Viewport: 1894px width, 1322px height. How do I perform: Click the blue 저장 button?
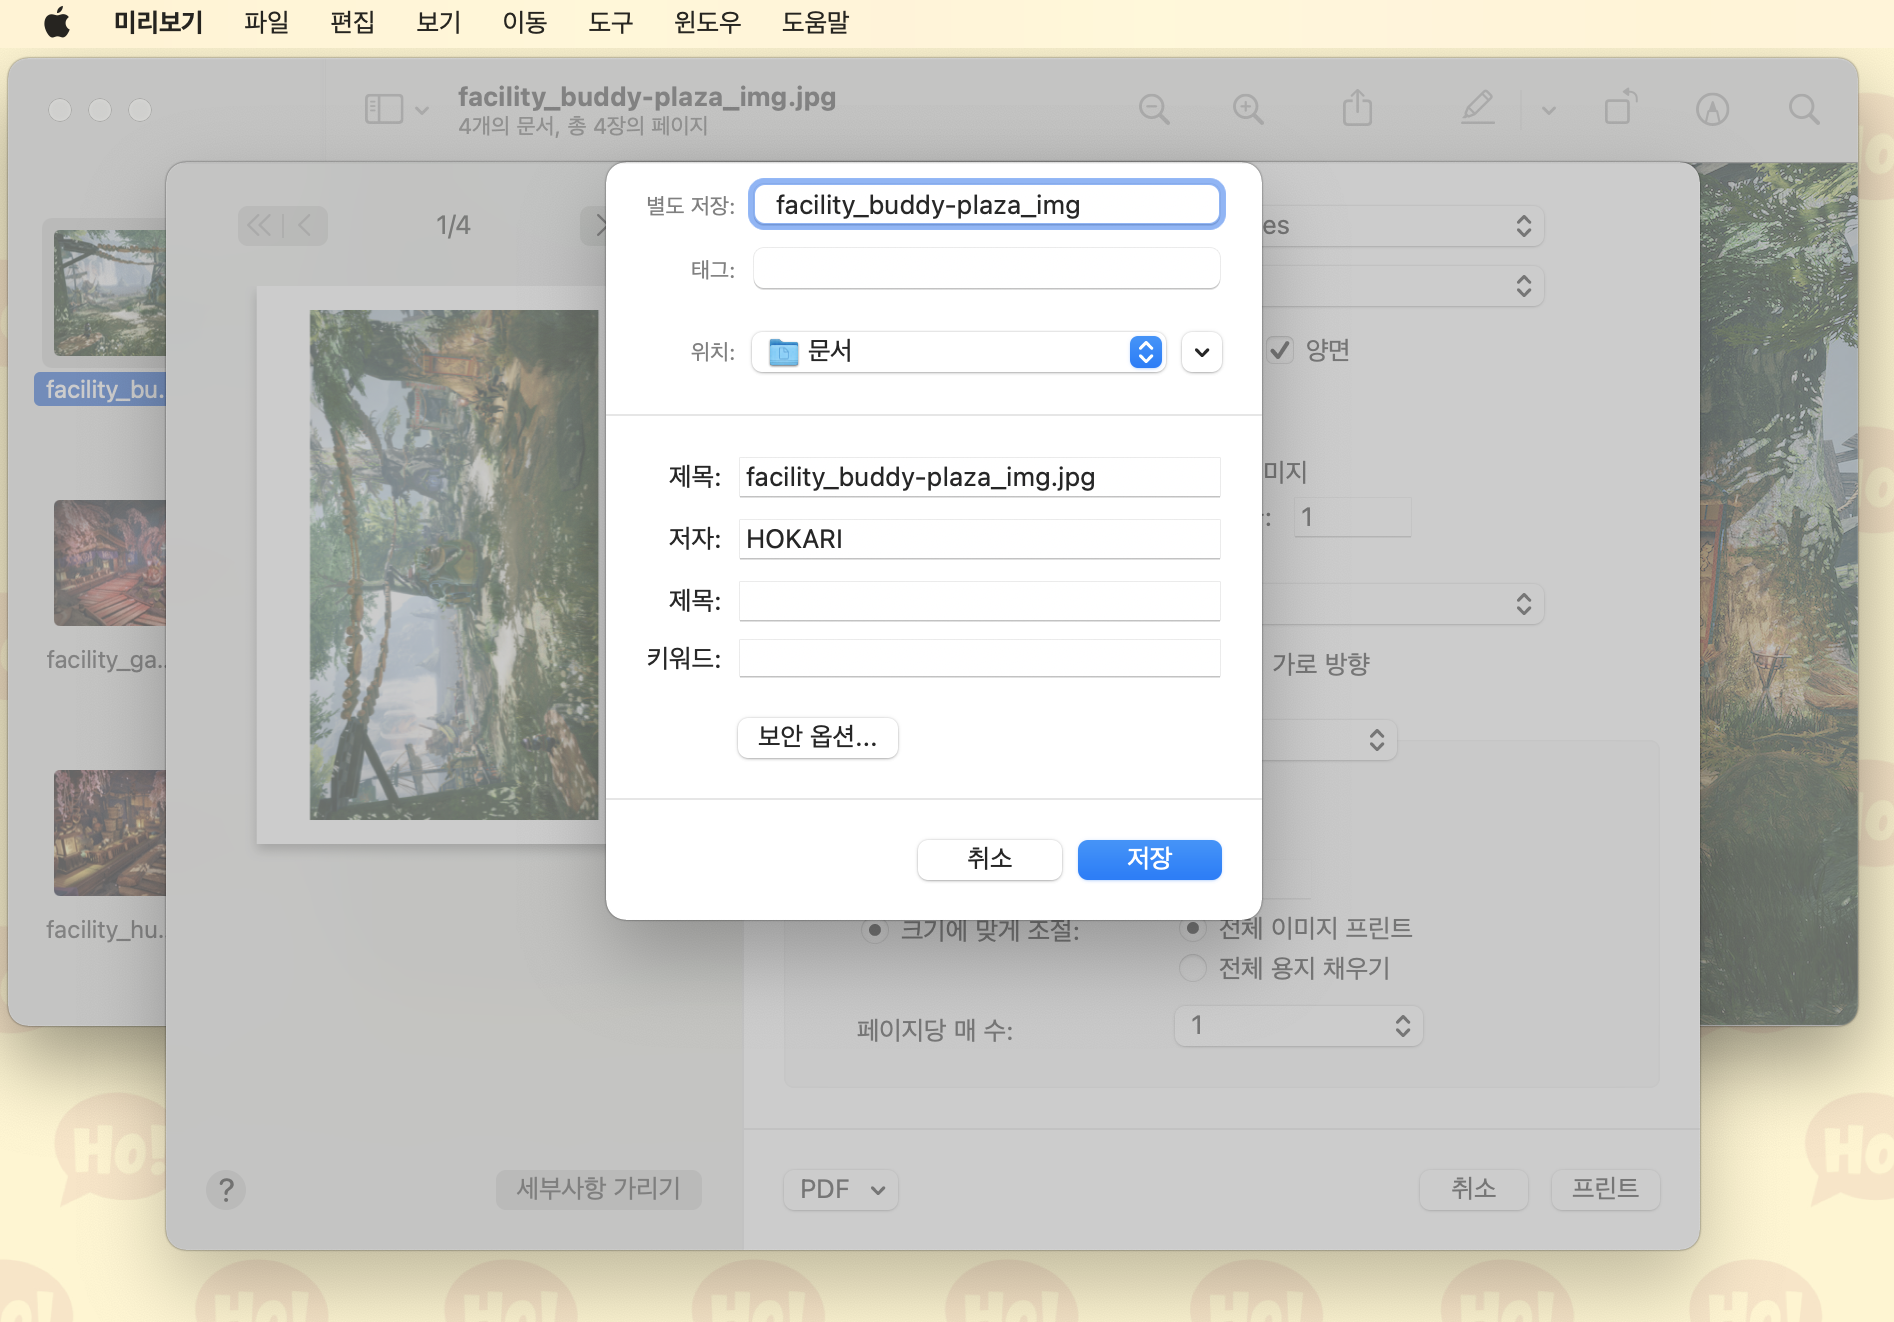(1149, 859)
